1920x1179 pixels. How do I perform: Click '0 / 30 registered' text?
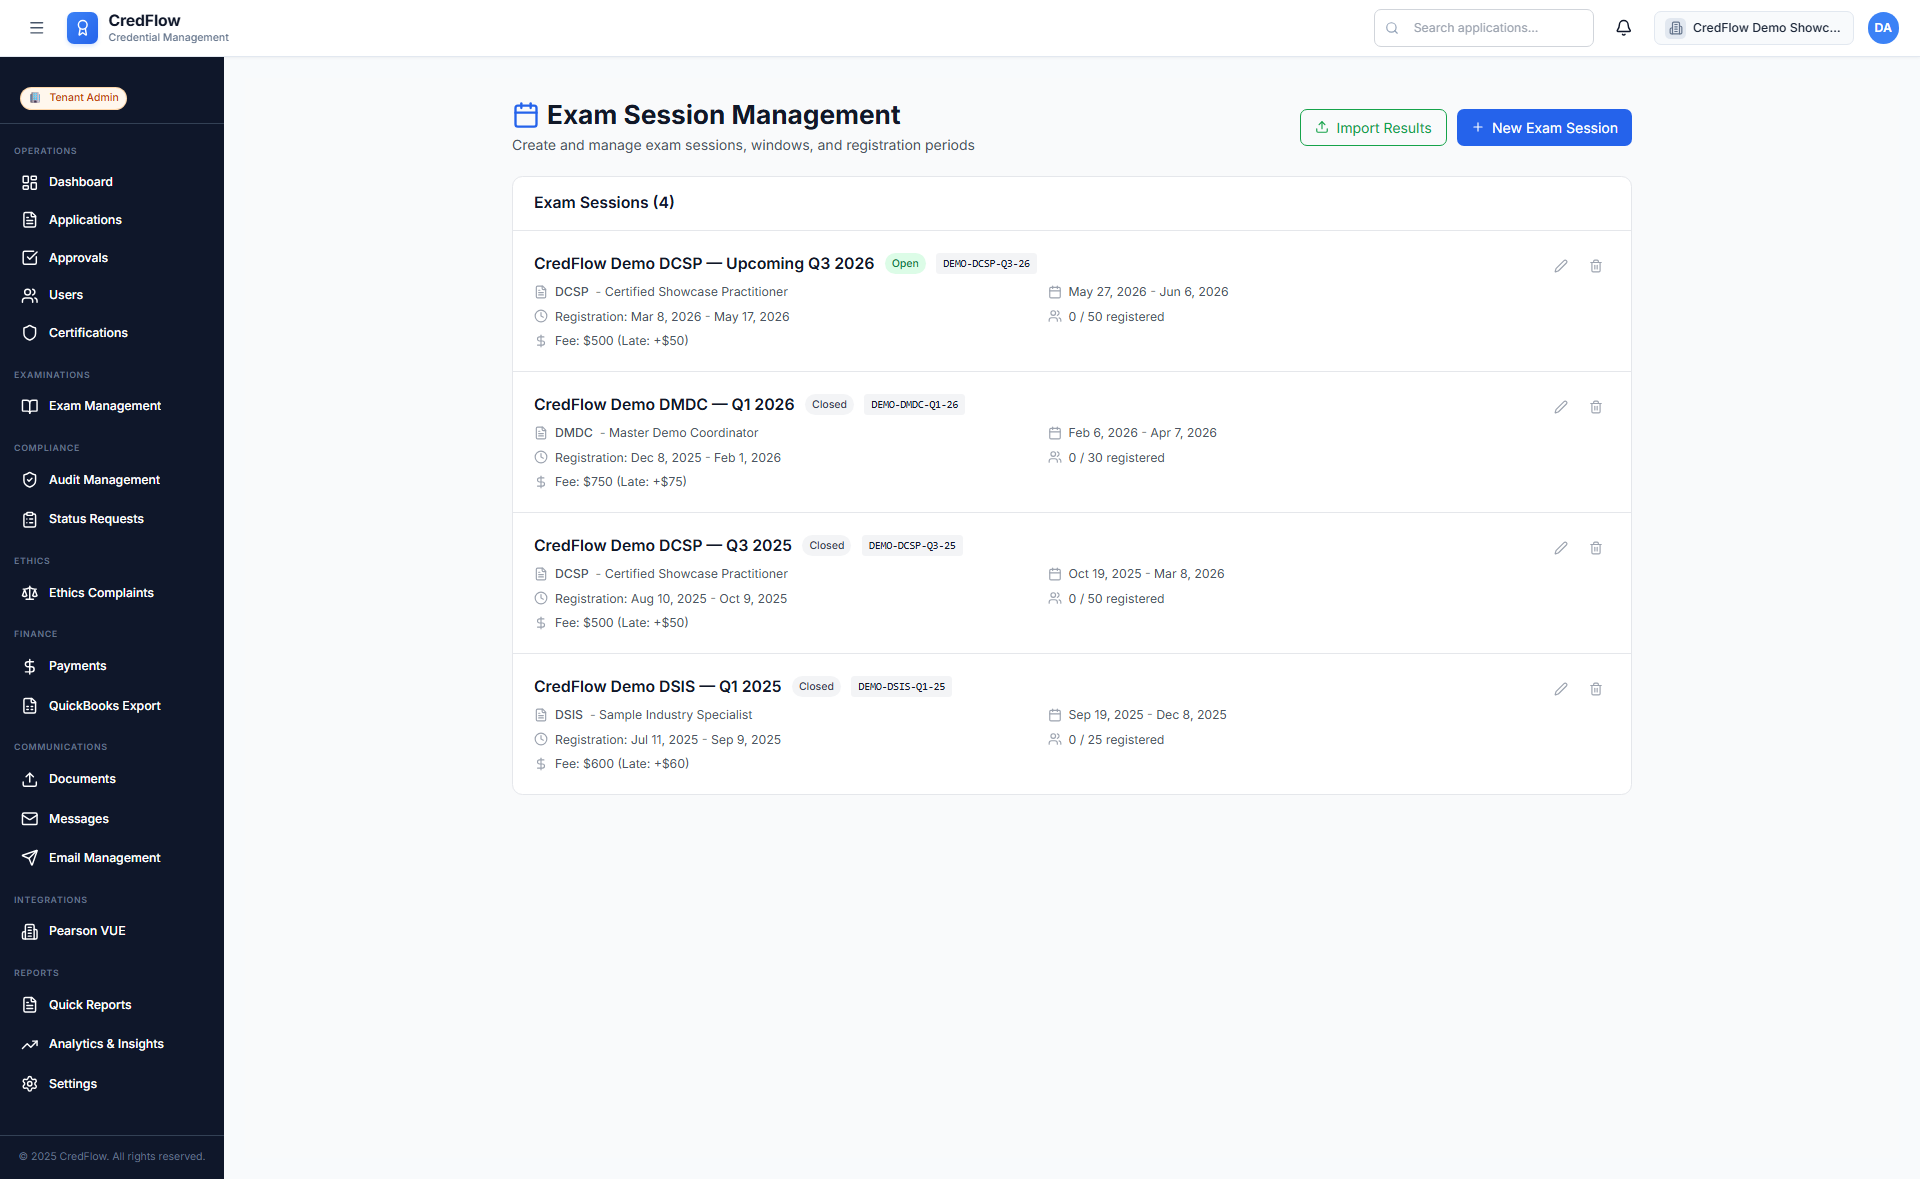(1116, 458)
